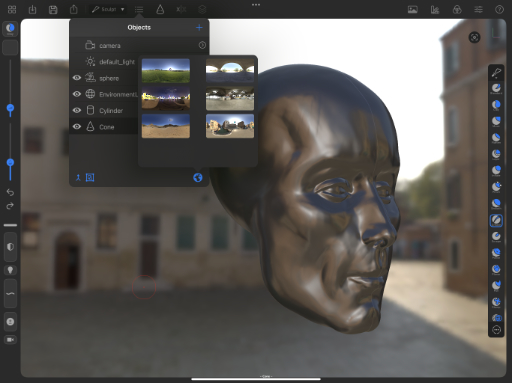Toggle the mask shield button
The image size is (512, 383).
click(10, 247)
